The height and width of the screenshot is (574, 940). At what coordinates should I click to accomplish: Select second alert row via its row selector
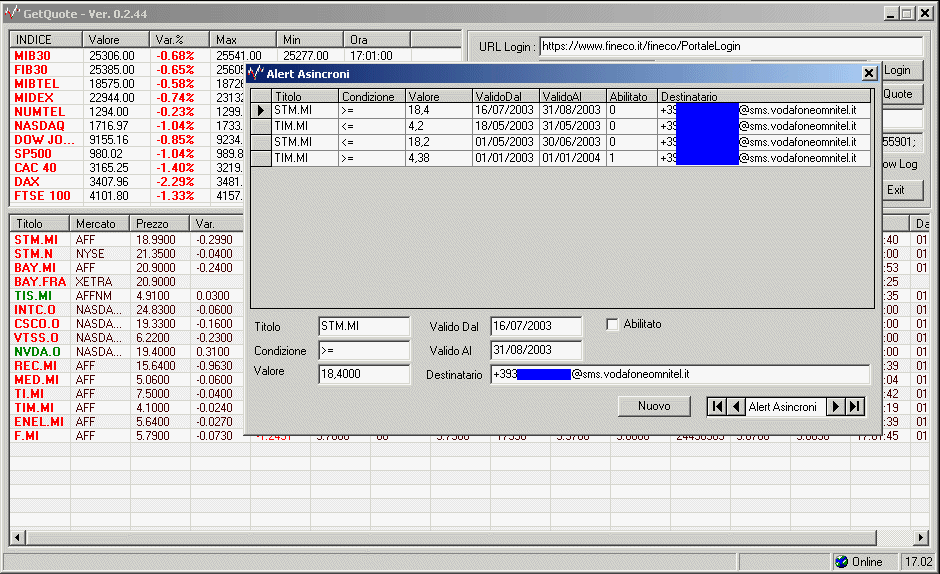260,127
